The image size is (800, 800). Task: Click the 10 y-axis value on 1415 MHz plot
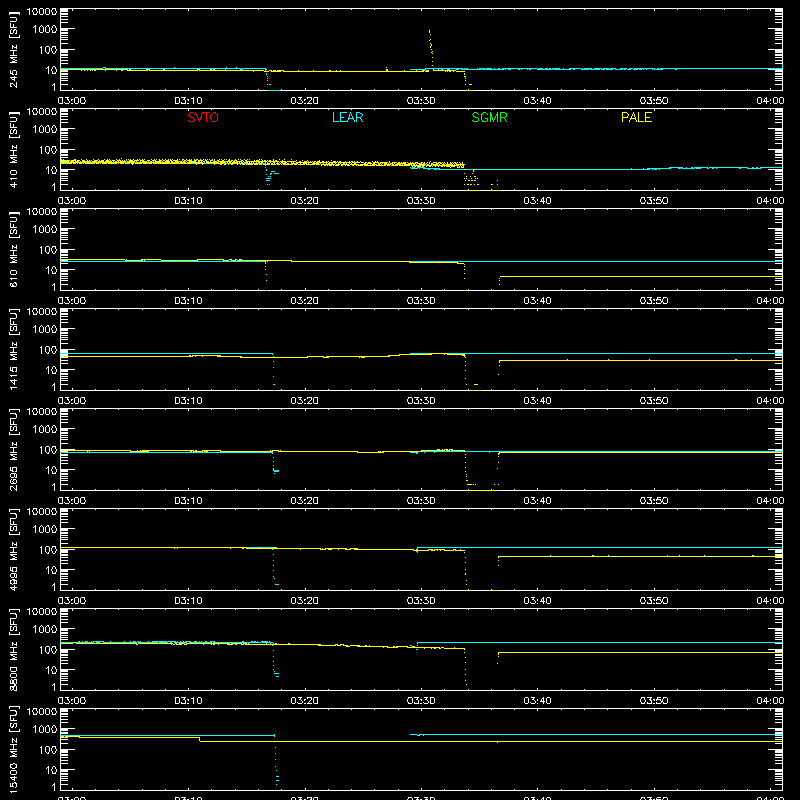[51, 370]
